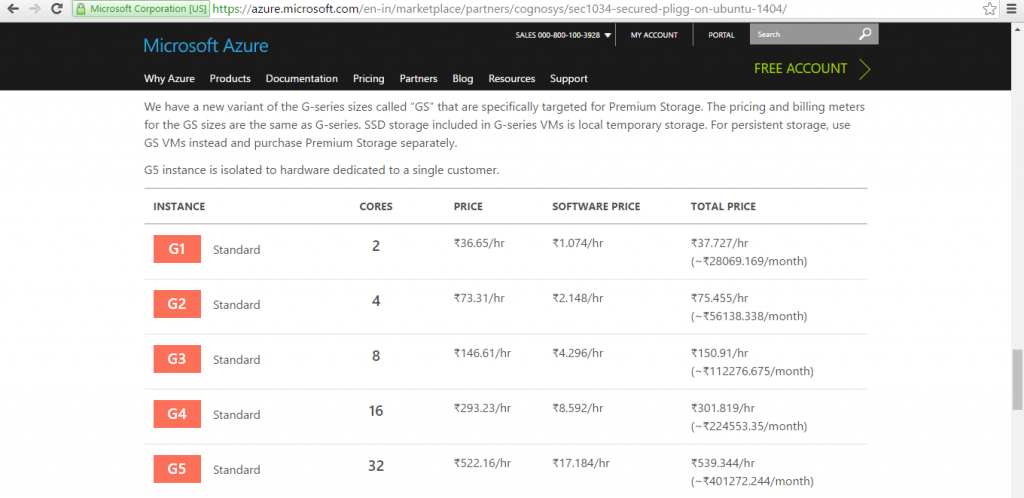Click the browser forward arrow
The image size is (1024, 498).
tap(37, 9)
